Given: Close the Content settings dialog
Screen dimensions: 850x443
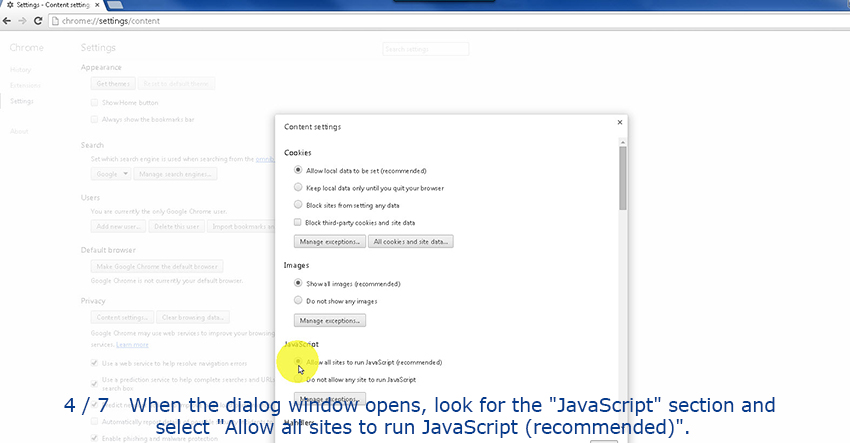Looking at the screenshot, I should [620, 123].
